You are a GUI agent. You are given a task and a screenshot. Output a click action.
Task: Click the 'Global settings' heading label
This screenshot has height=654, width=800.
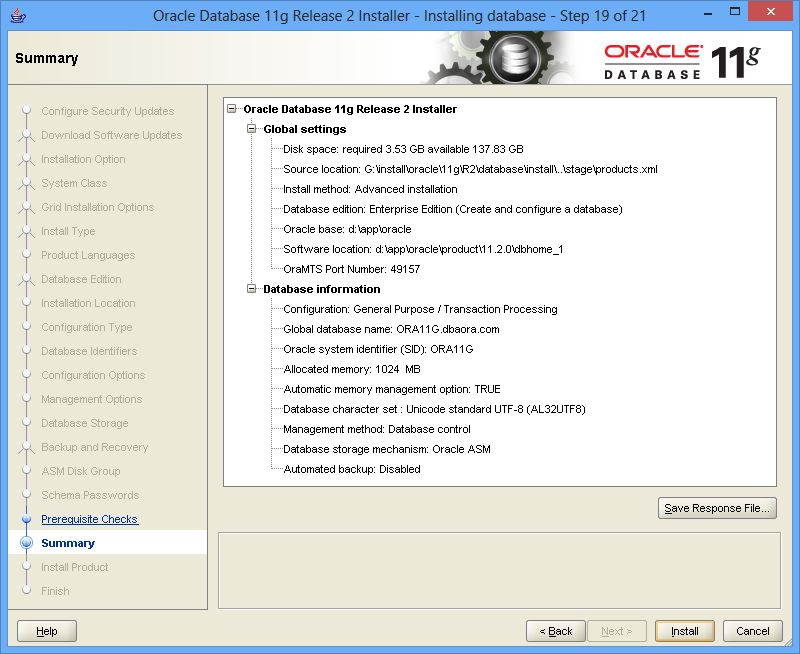coord(305,129)
